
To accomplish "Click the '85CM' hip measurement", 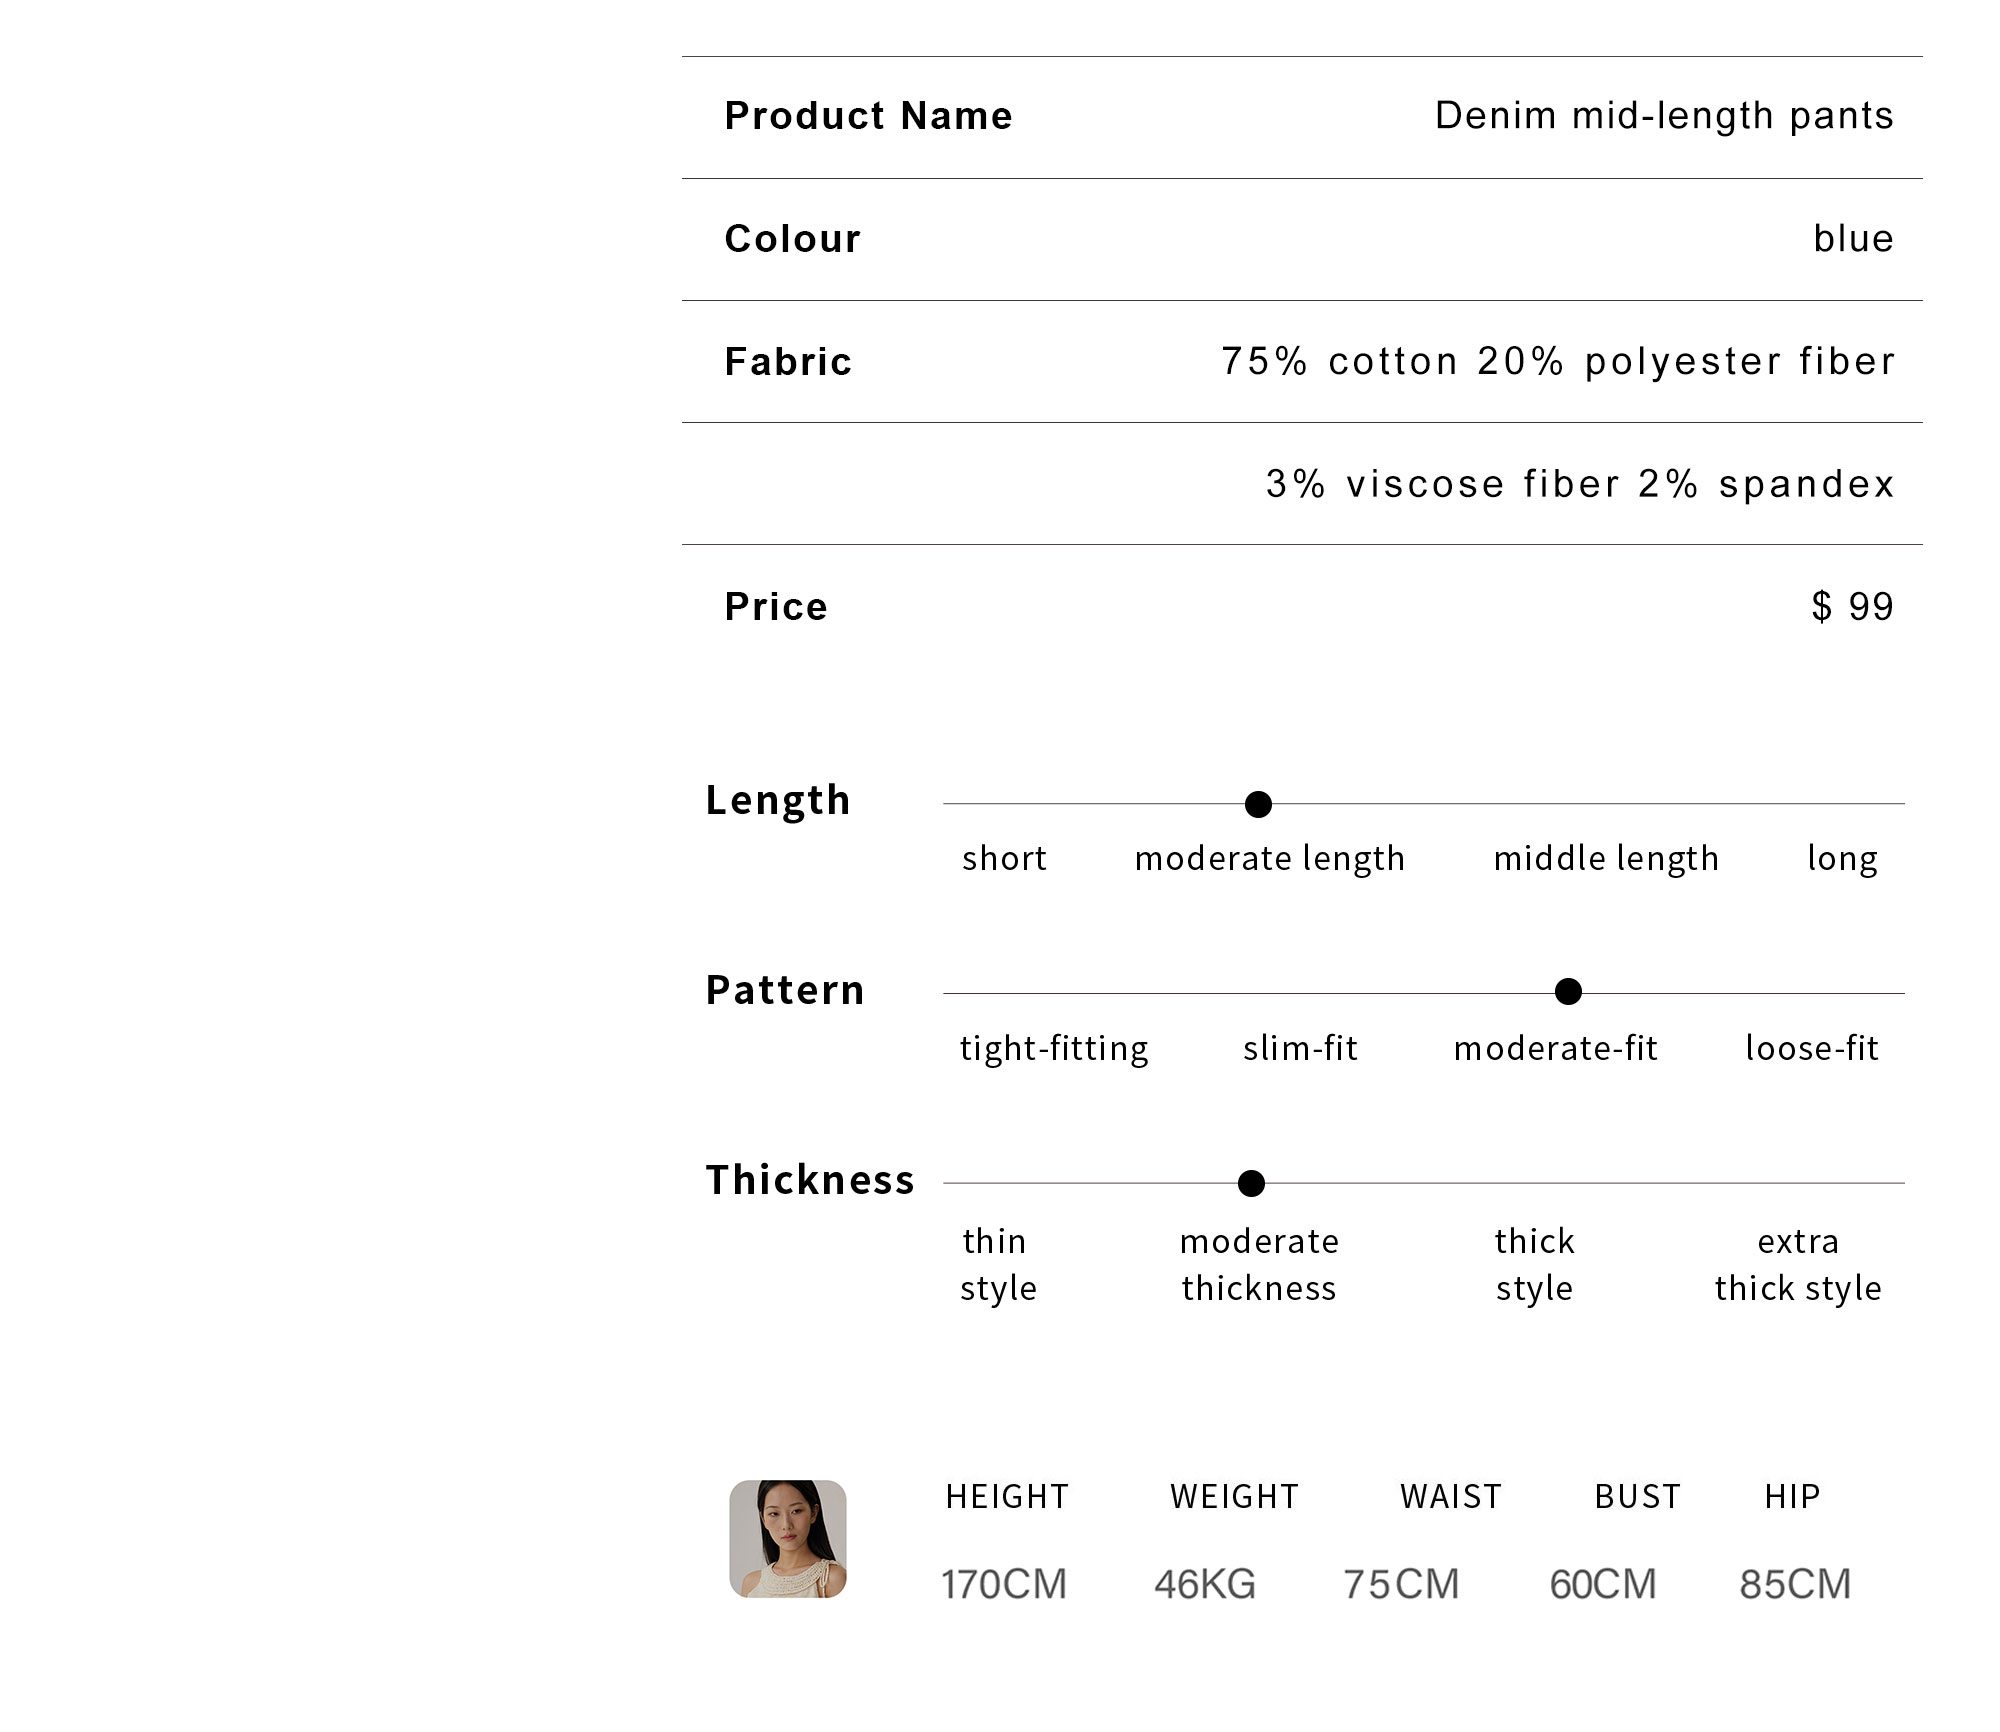I will [x=1795, y=1584].
